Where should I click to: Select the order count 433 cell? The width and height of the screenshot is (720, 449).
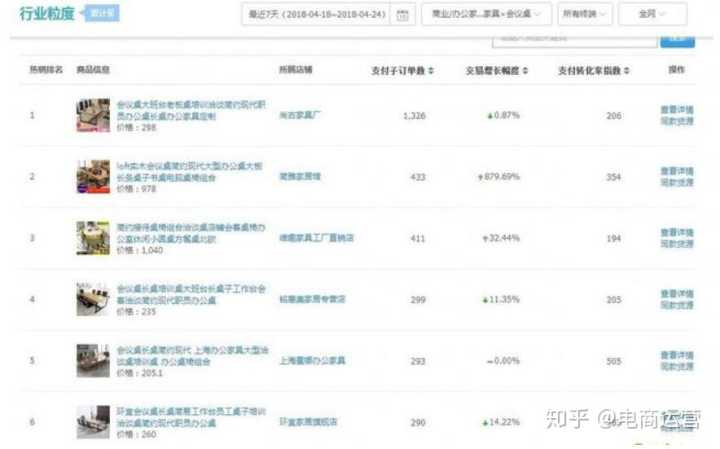pyautogui.click(x=418, y=177)
